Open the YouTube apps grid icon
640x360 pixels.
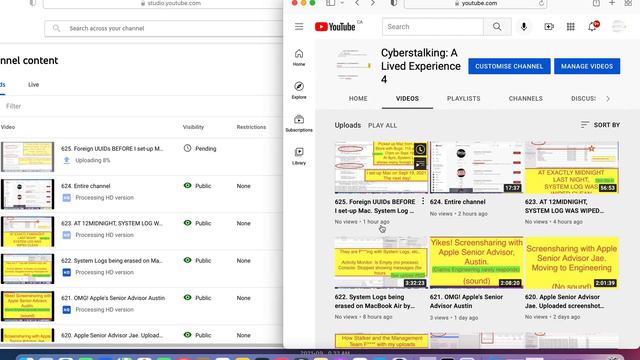click(571, 27)
